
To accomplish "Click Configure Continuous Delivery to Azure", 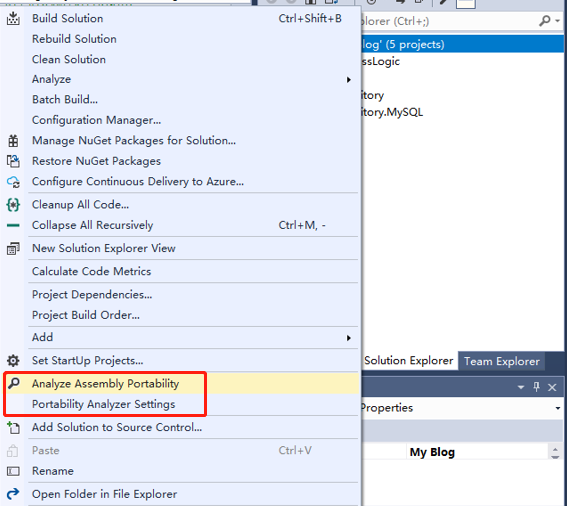I will [x=181, y=182].
